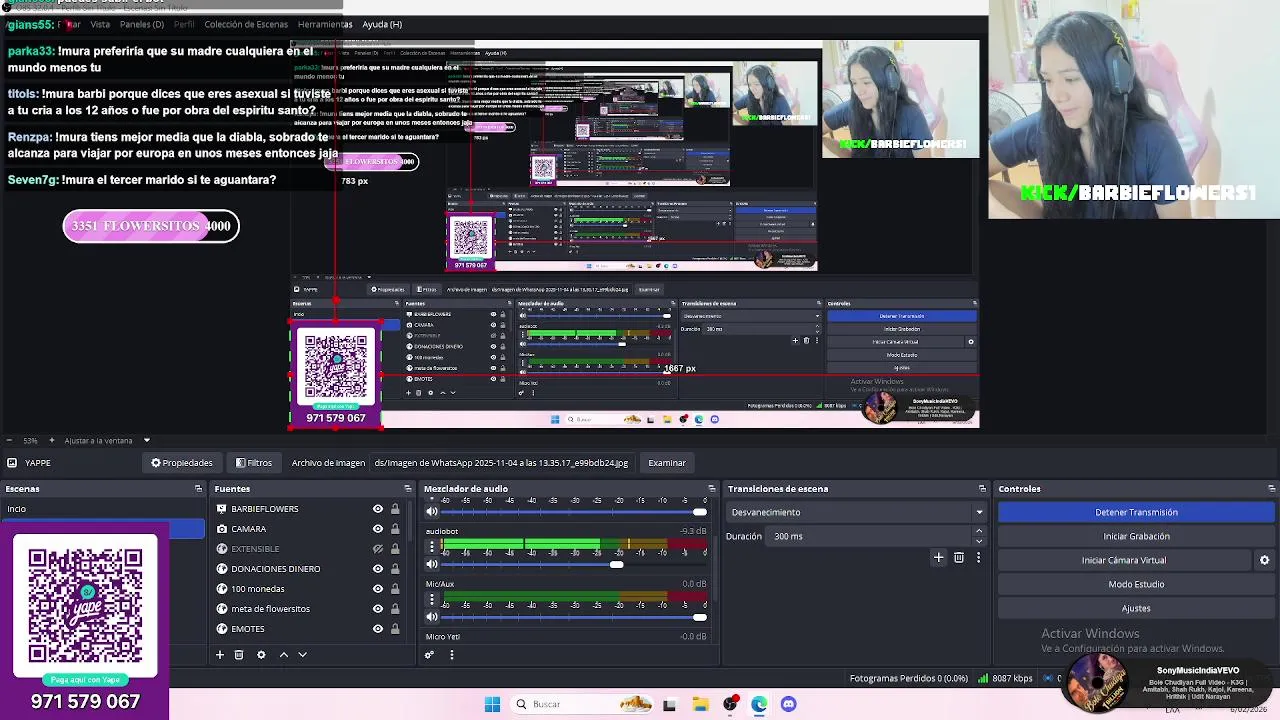Open the Colección de Escenas menu
Screen dimensions: 1280x720
click(246, 24)
